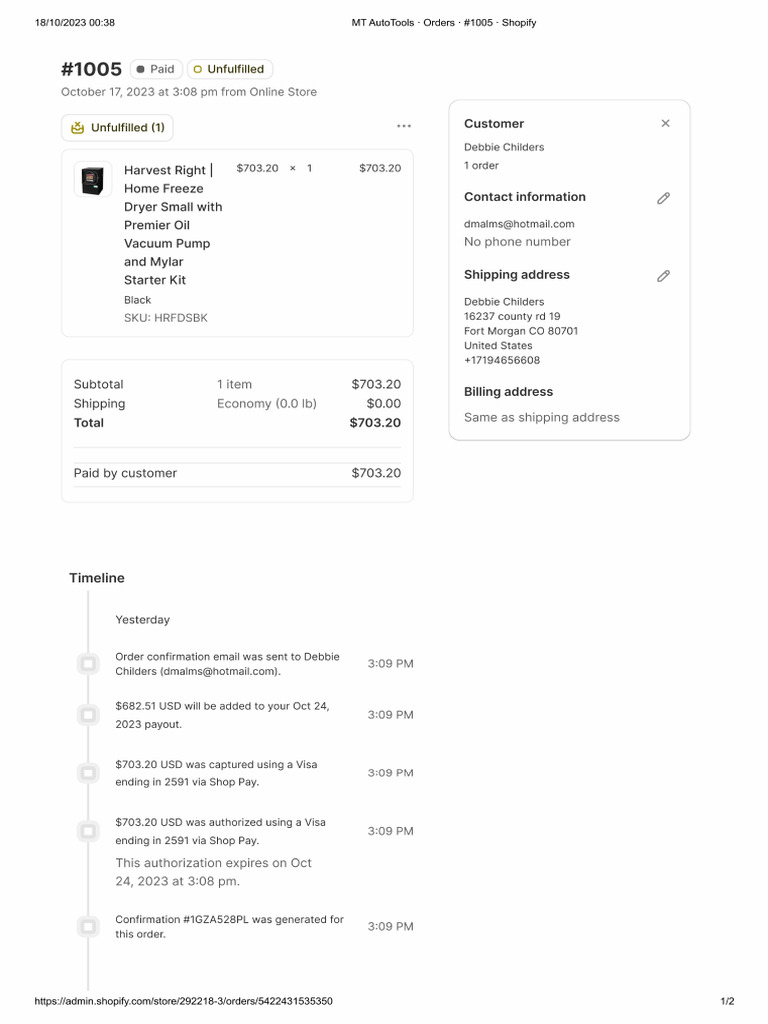This screenshot has width=768, height=1024.
Task: Click timeline marker for order confirmation email
Action: (x=88, y=664)
